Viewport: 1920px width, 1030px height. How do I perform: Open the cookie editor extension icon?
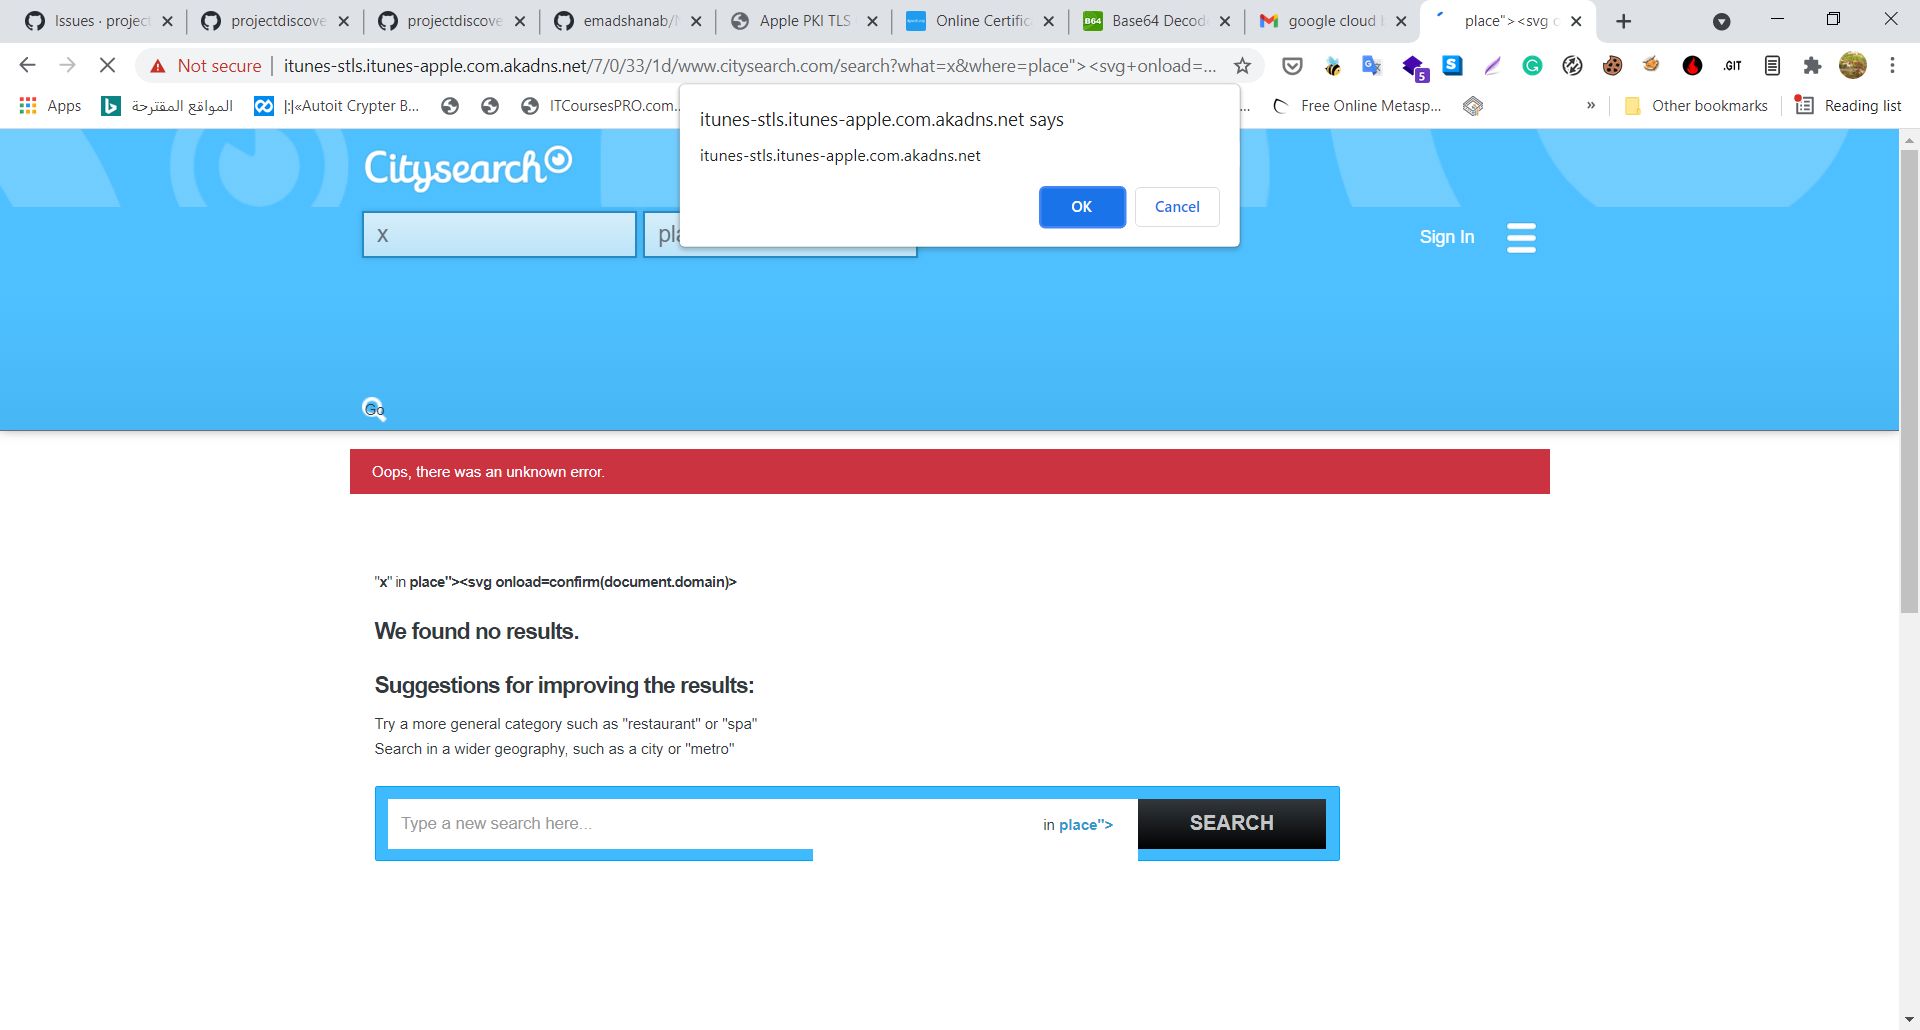click(1612, 66)
